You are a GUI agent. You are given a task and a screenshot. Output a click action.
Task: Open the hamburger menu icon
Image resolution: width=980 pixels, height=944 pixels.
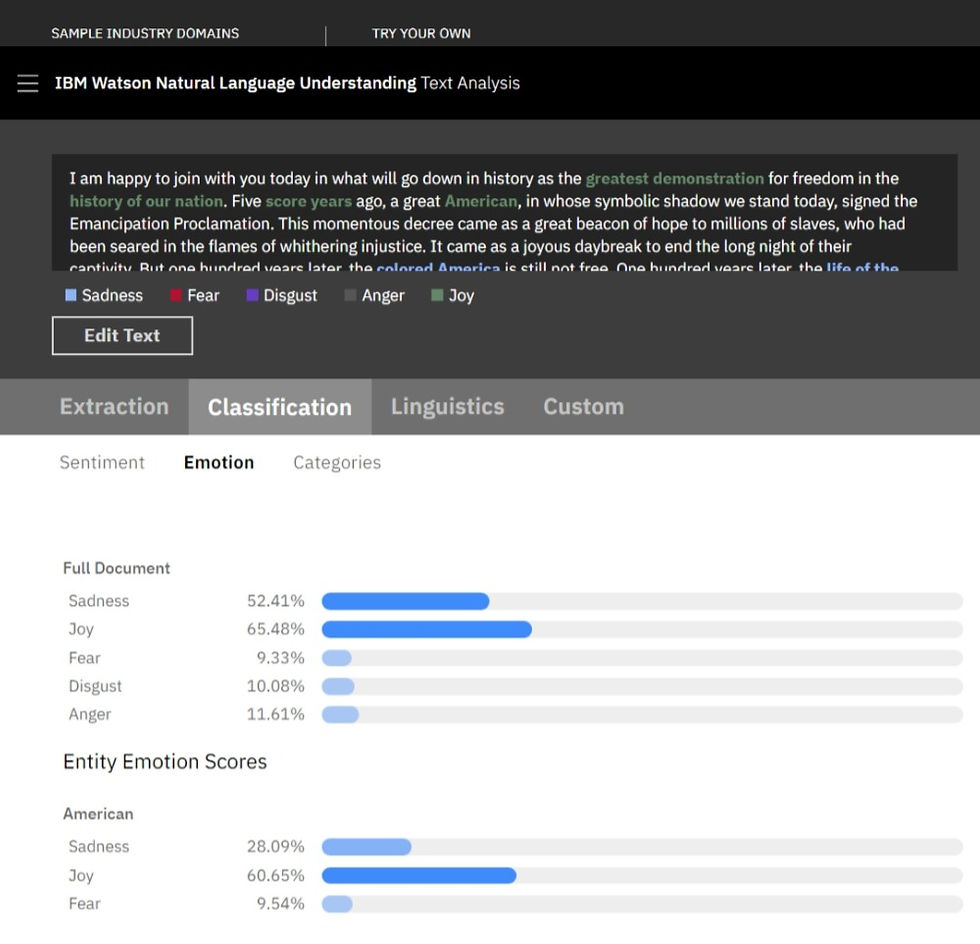pyautogui.click(x=28, y=83)
